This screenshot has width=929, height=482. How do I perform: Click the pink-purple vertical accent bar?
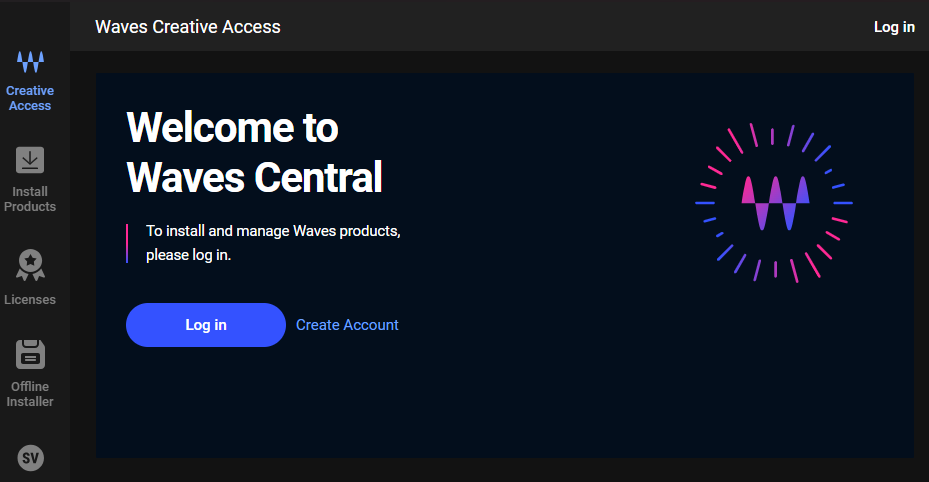[128, 243]
